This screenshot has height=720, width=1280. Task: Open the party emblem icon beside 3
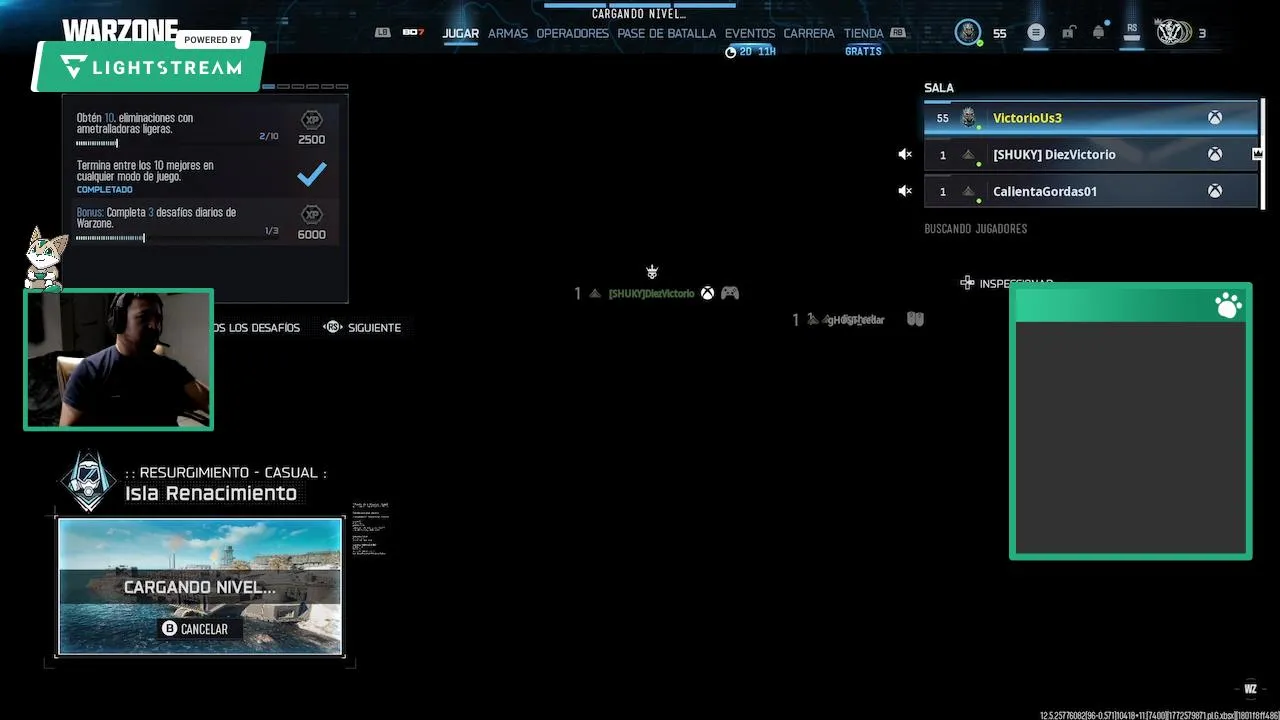tap(1172, 33)
